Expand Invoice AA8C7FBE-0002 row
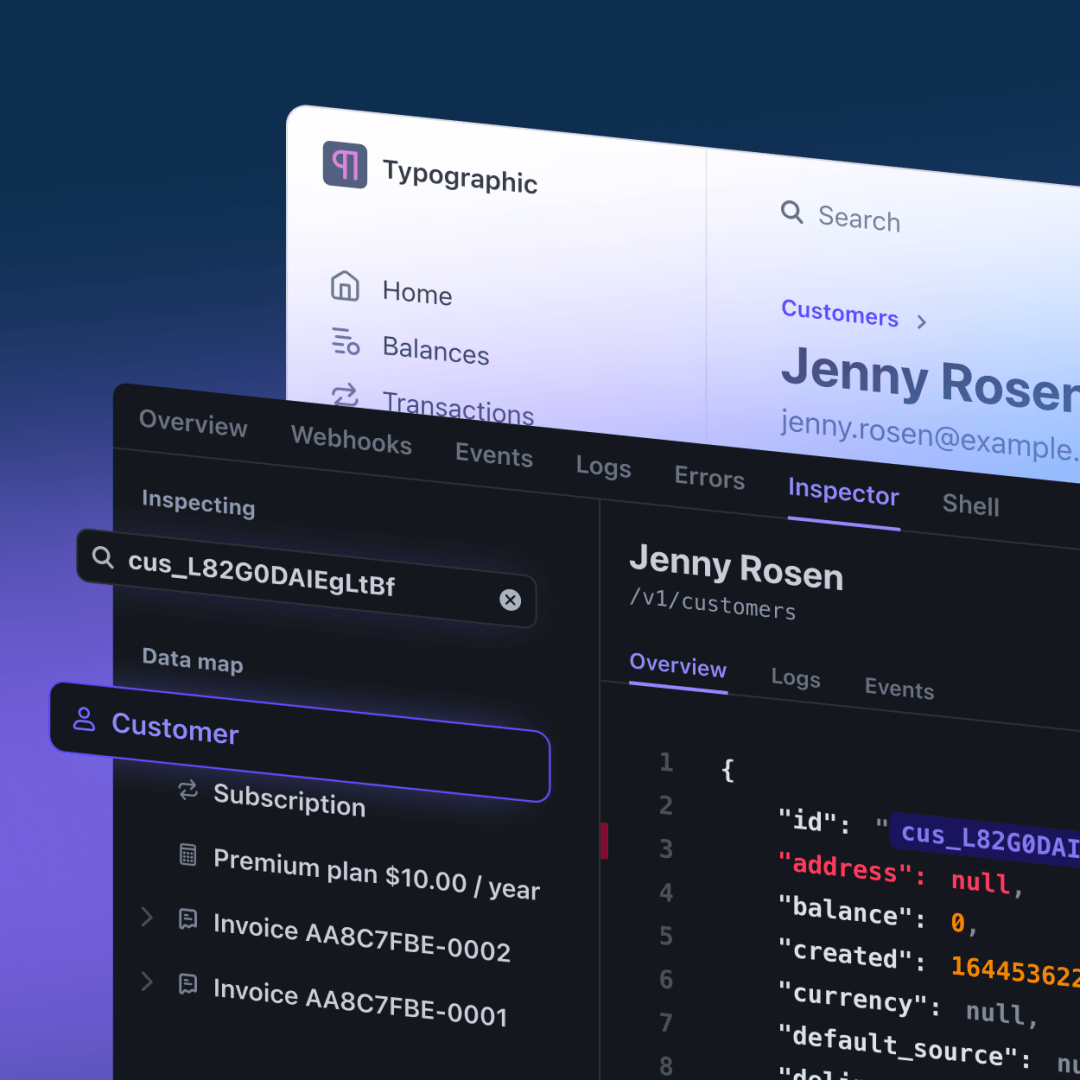1080x1080 pixels. [146, 917]
